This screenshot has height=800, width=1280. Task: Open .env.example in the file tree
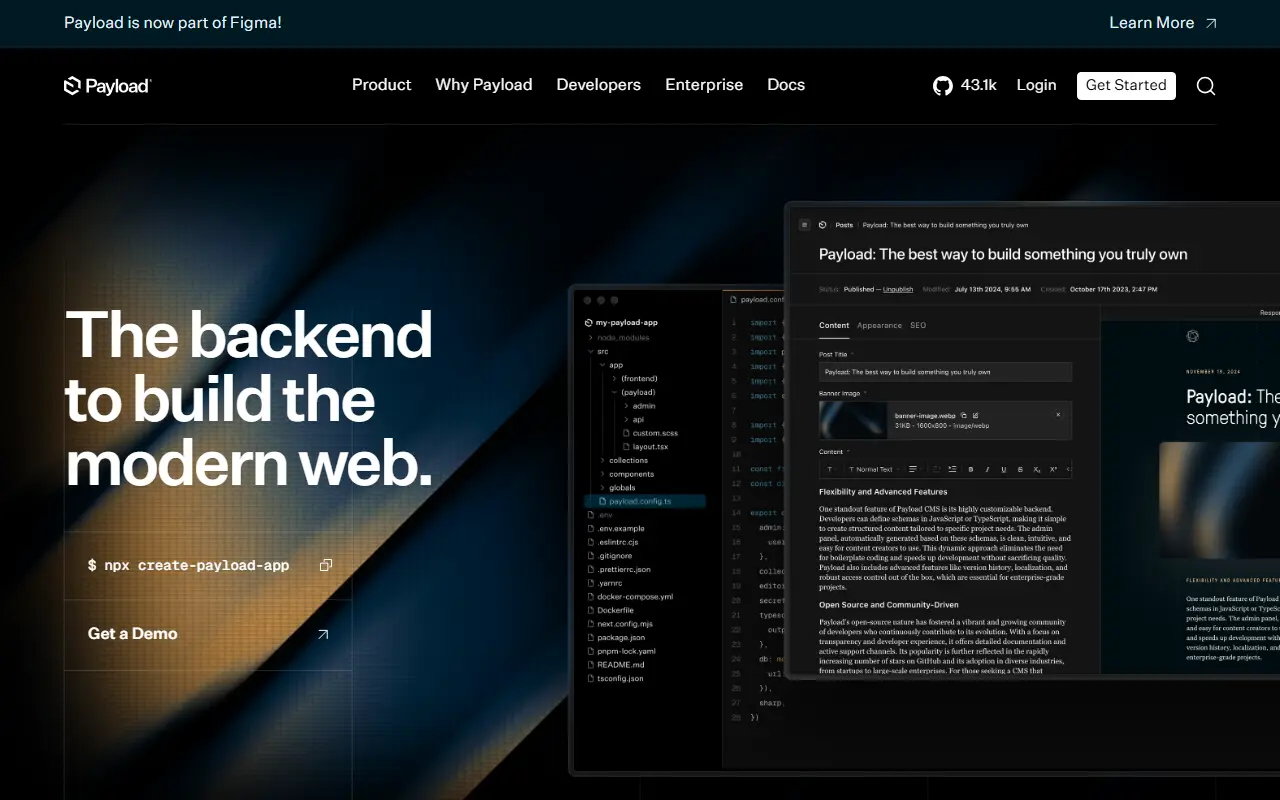(621, 528)
